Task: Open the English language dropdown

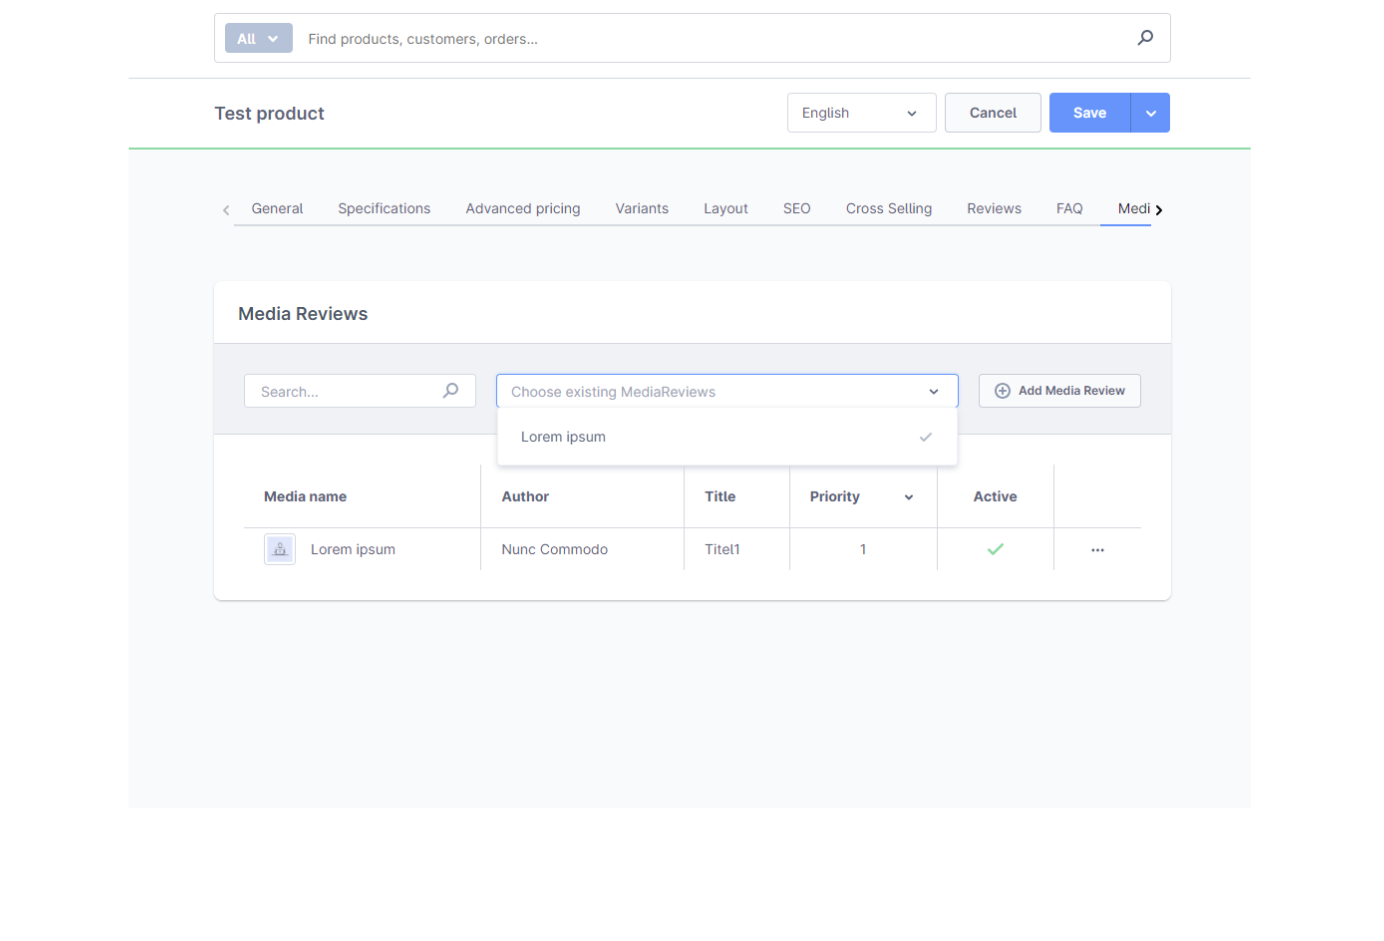Action: pos(861,113)
